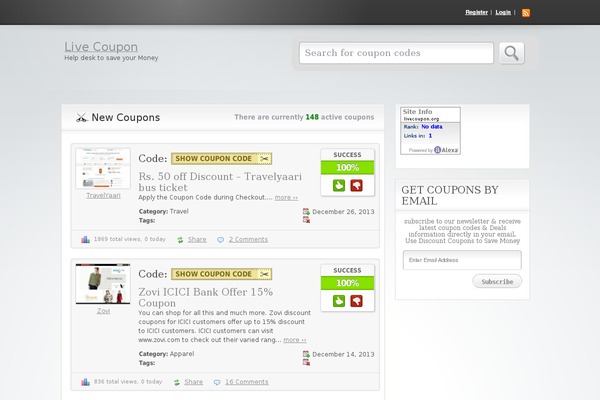Open the Register link
Viewport: 600px width, 400px height.
point(476,13)
